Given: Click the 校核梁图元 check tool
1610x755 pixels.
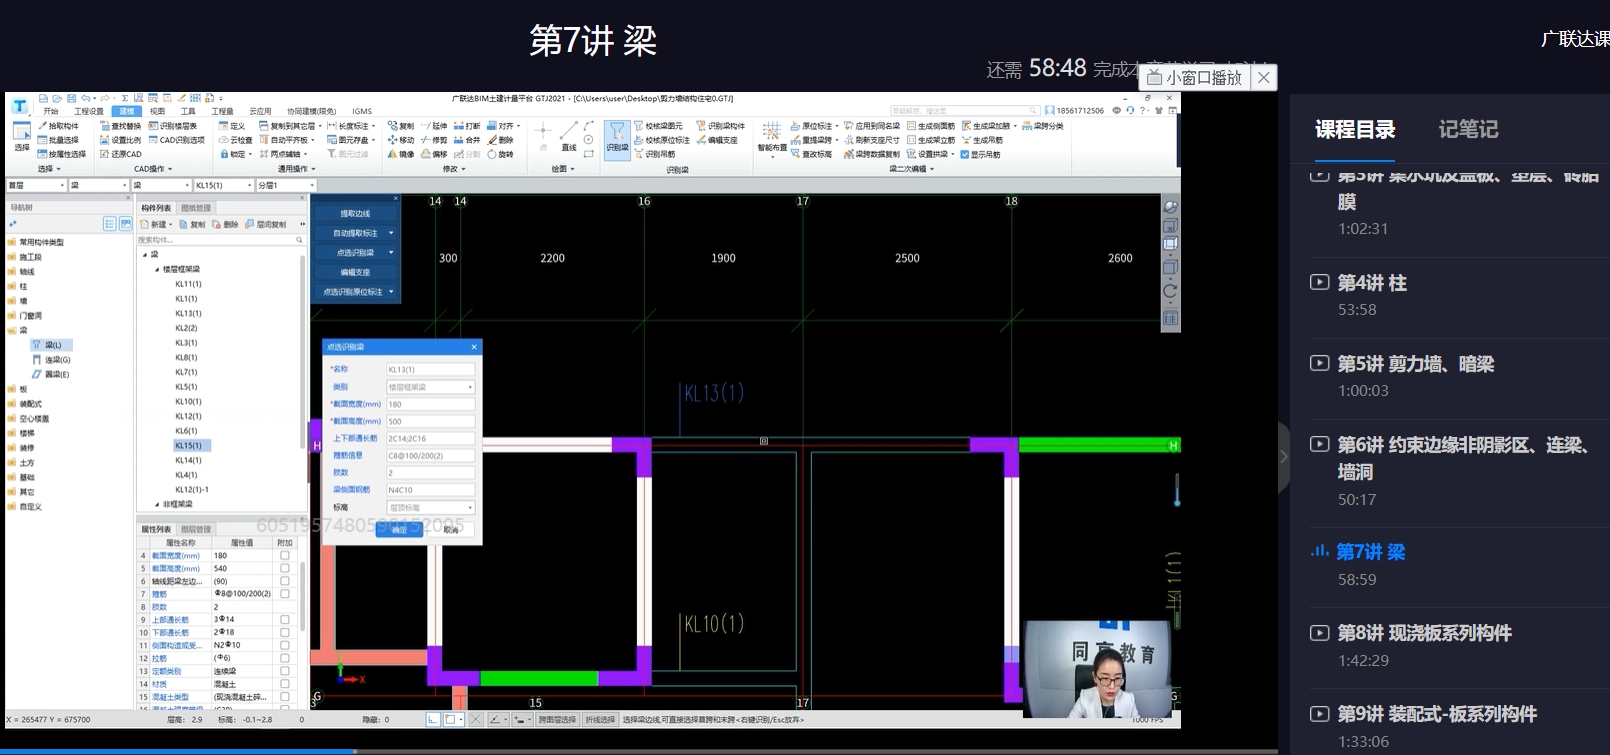Looking at the screenshot, I should [658, 126].
